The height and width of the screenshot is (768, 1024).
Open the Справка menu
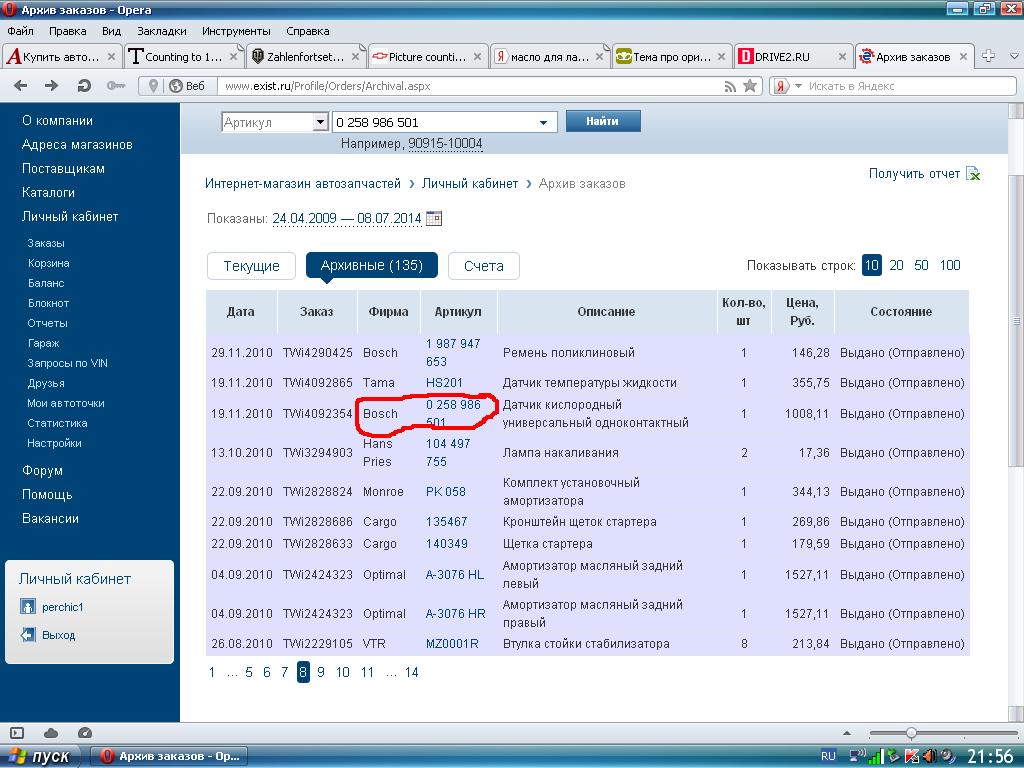pos(308,31)
